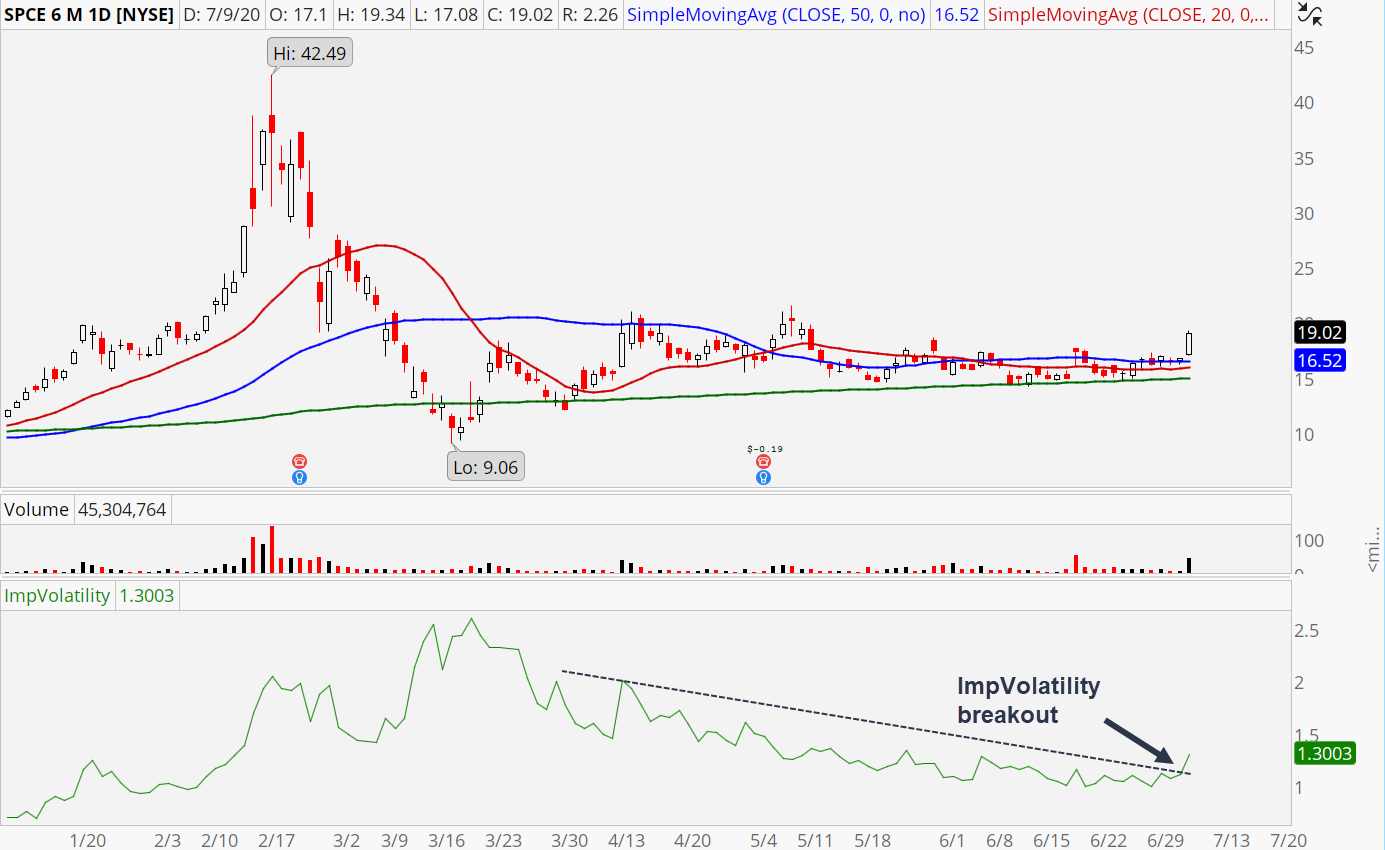This screenshot has width=1385, height=850.
Task: Click the green 1.3003 volatility marker
Action: 1323,755
